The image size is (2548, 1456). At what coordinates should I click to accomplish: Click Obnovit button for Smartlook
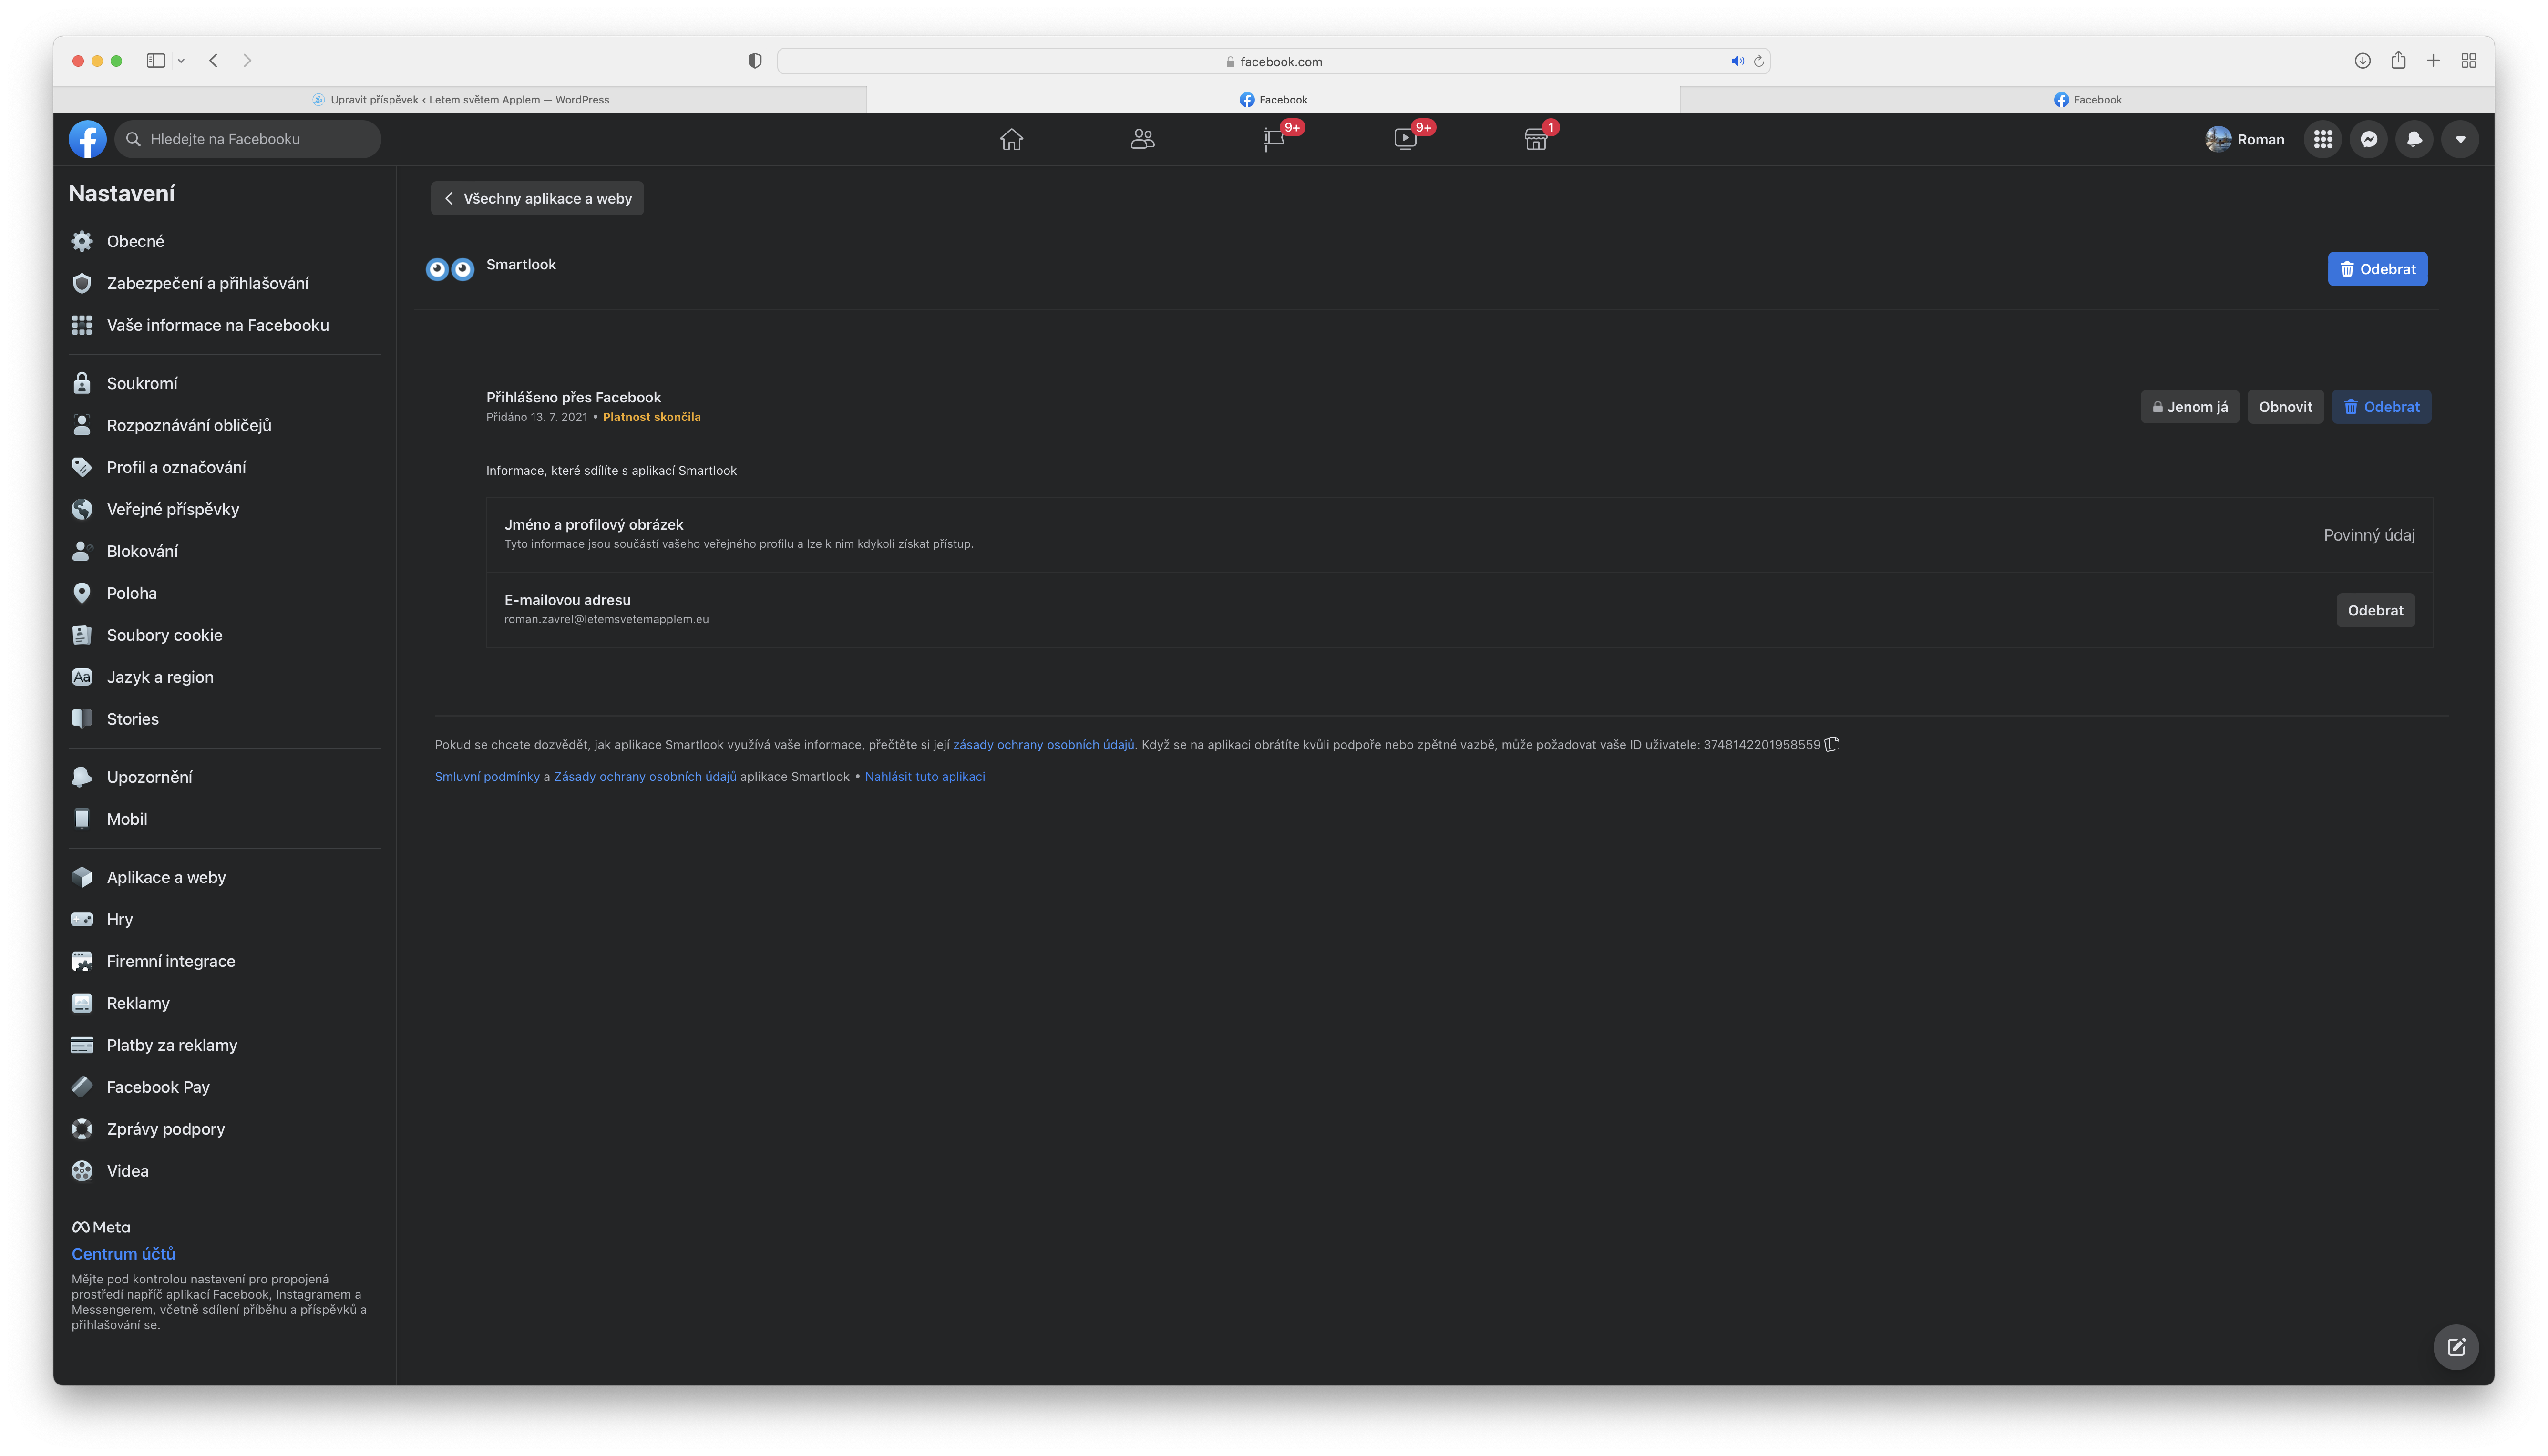(x=2285, y=407)
